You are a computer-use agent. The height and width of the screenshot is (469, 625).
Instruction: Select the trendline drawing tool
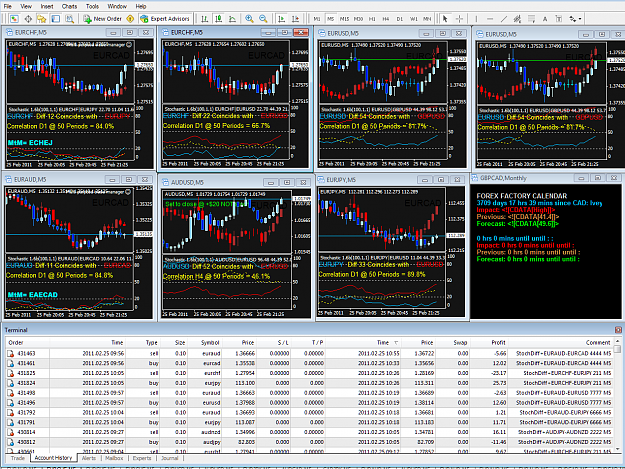(x=504, y=19)
